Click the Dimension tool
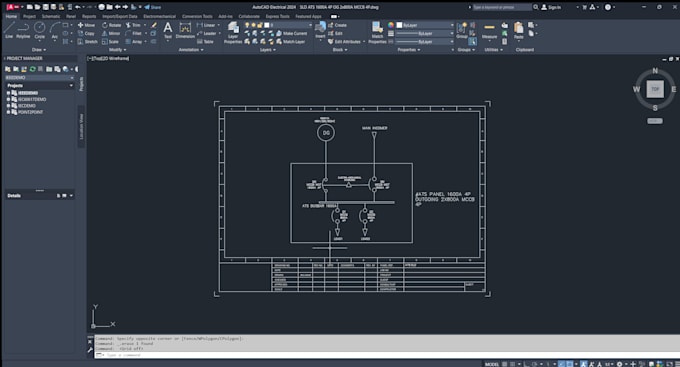The height and width of the screenshot is (367, 680). [x=185, y=31]
